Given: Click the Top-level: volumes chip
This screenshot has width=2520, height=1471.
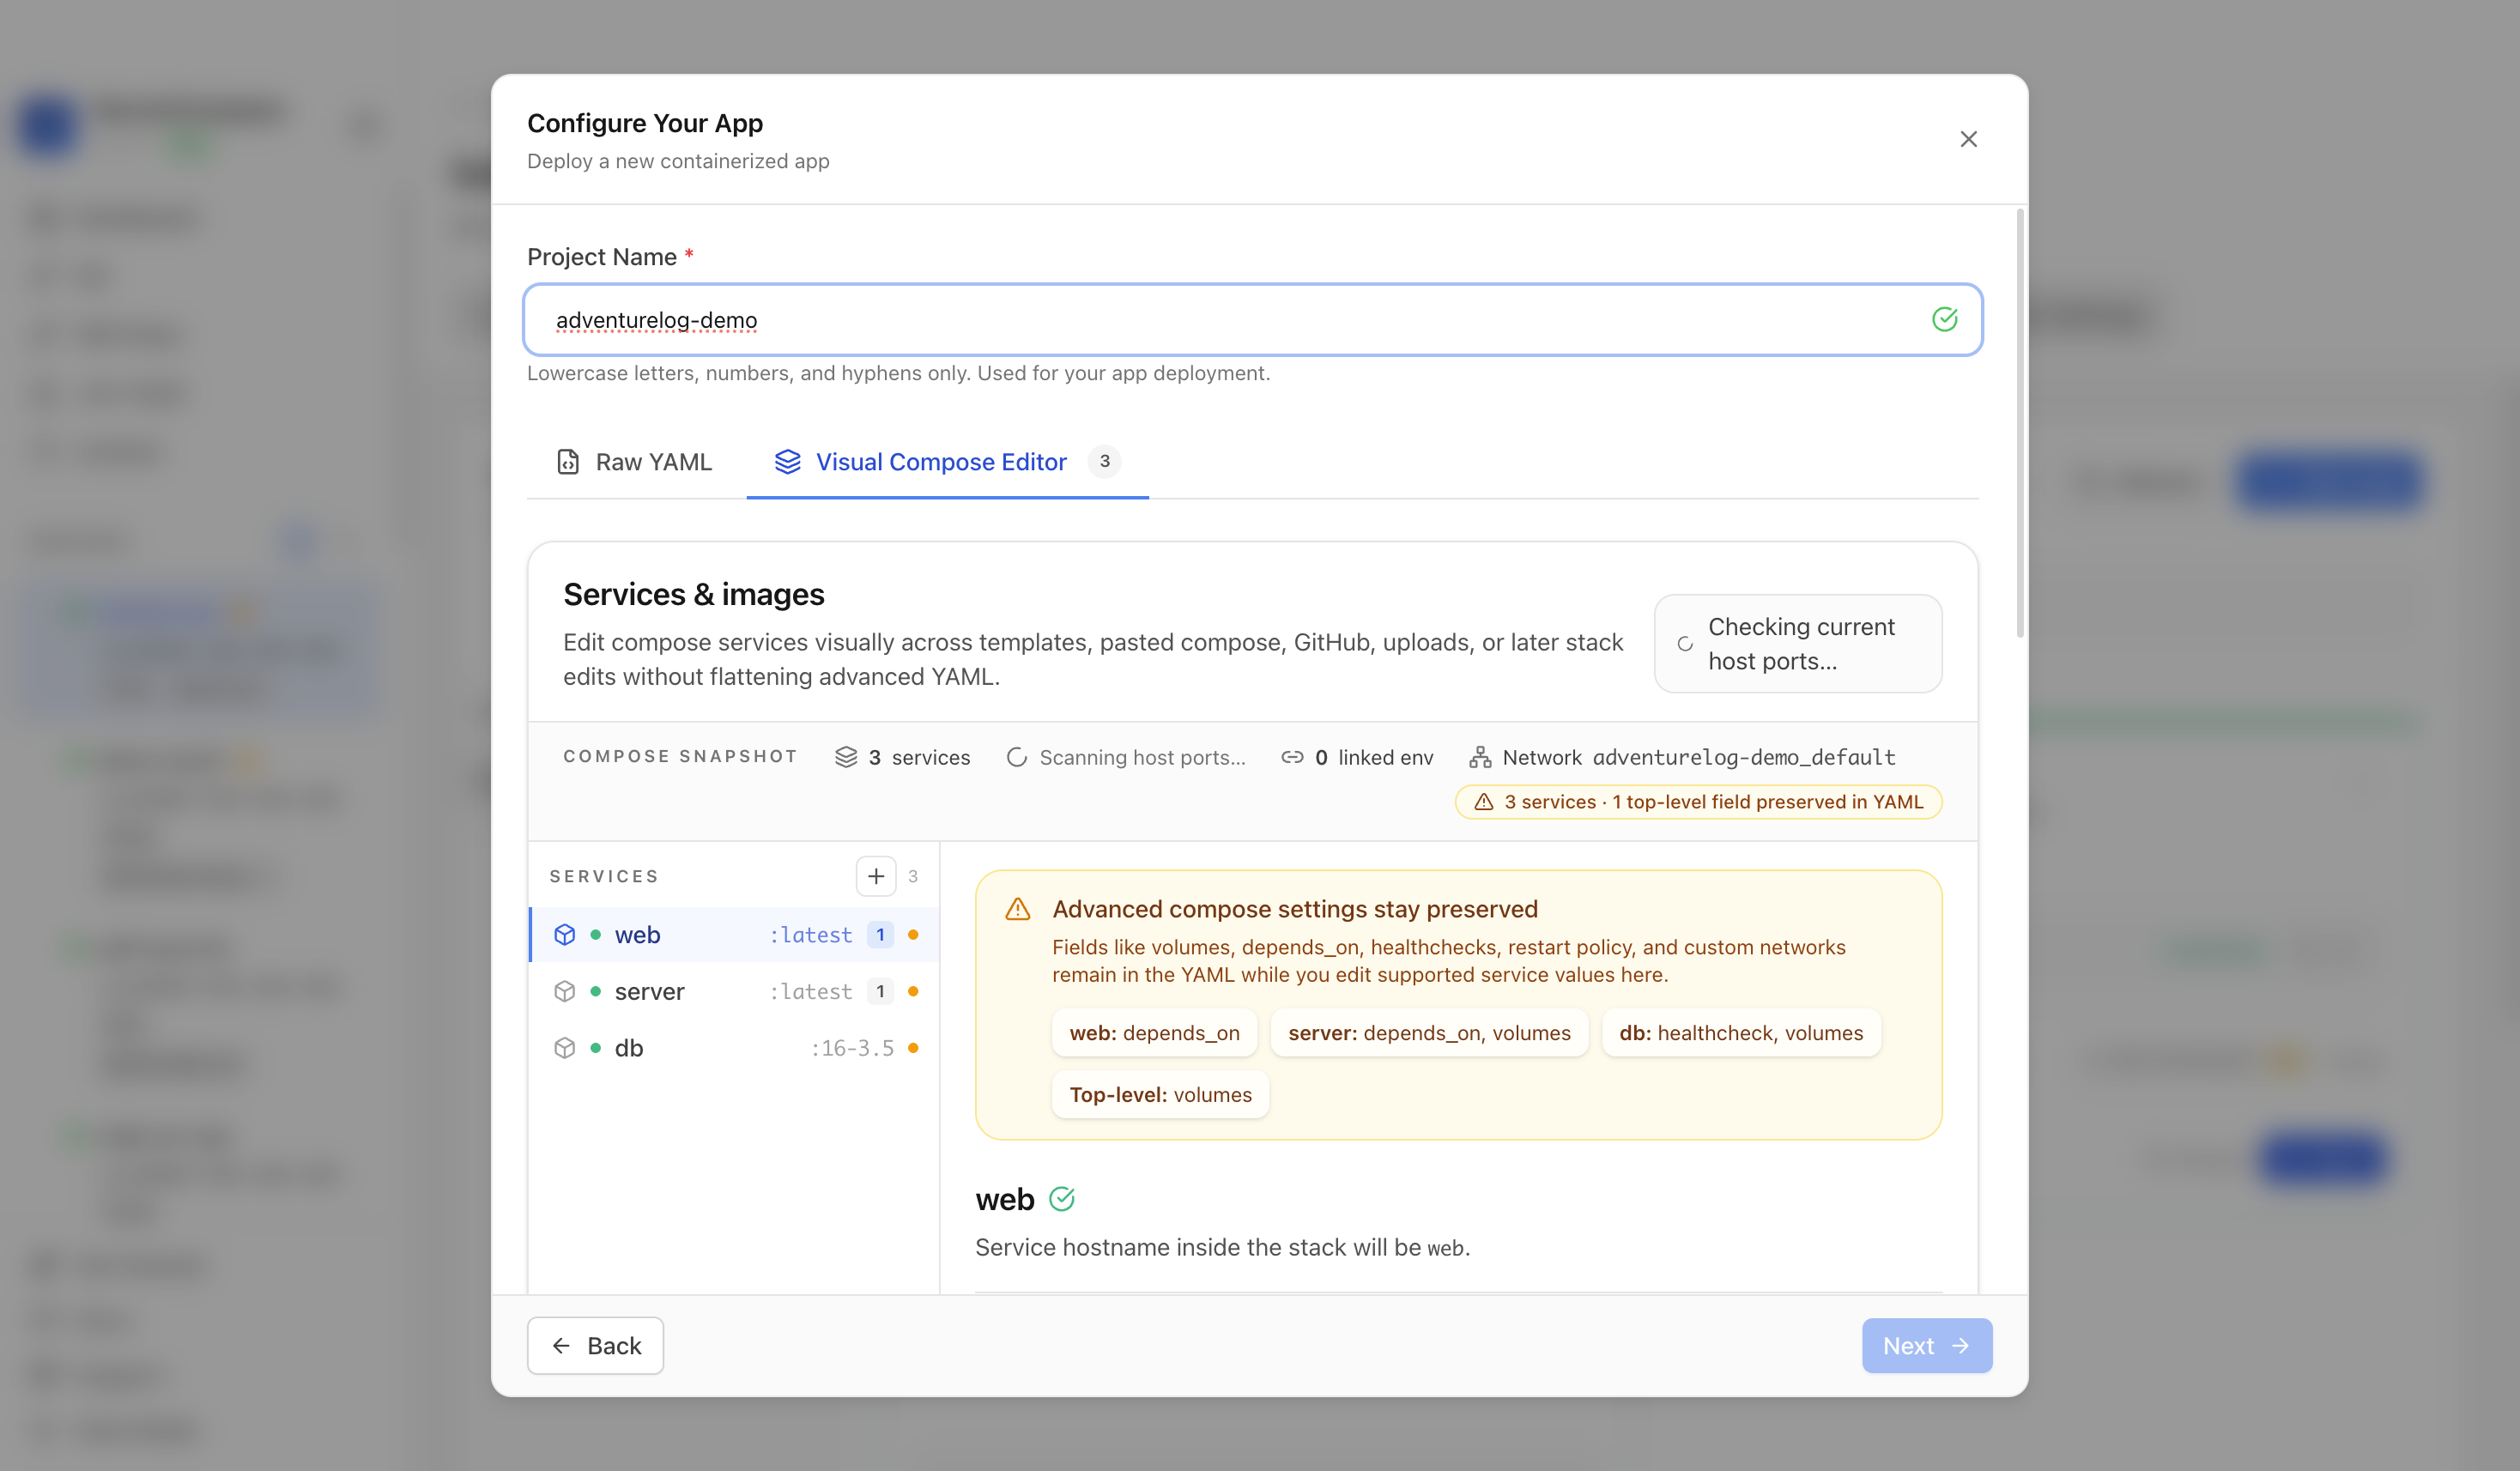Looking at the screenshot, I should coord(1160,1095).
